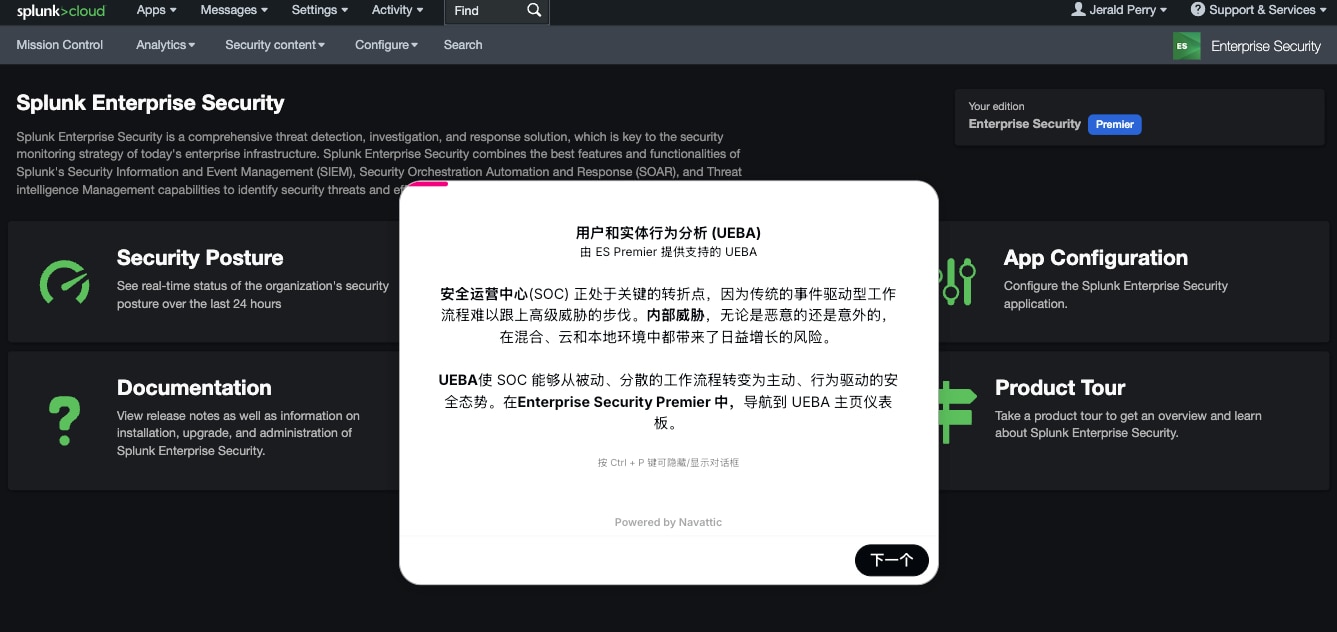1337x632 pixels.
Task: Click the Security Posture gauge icon
Action: point(64,282)
